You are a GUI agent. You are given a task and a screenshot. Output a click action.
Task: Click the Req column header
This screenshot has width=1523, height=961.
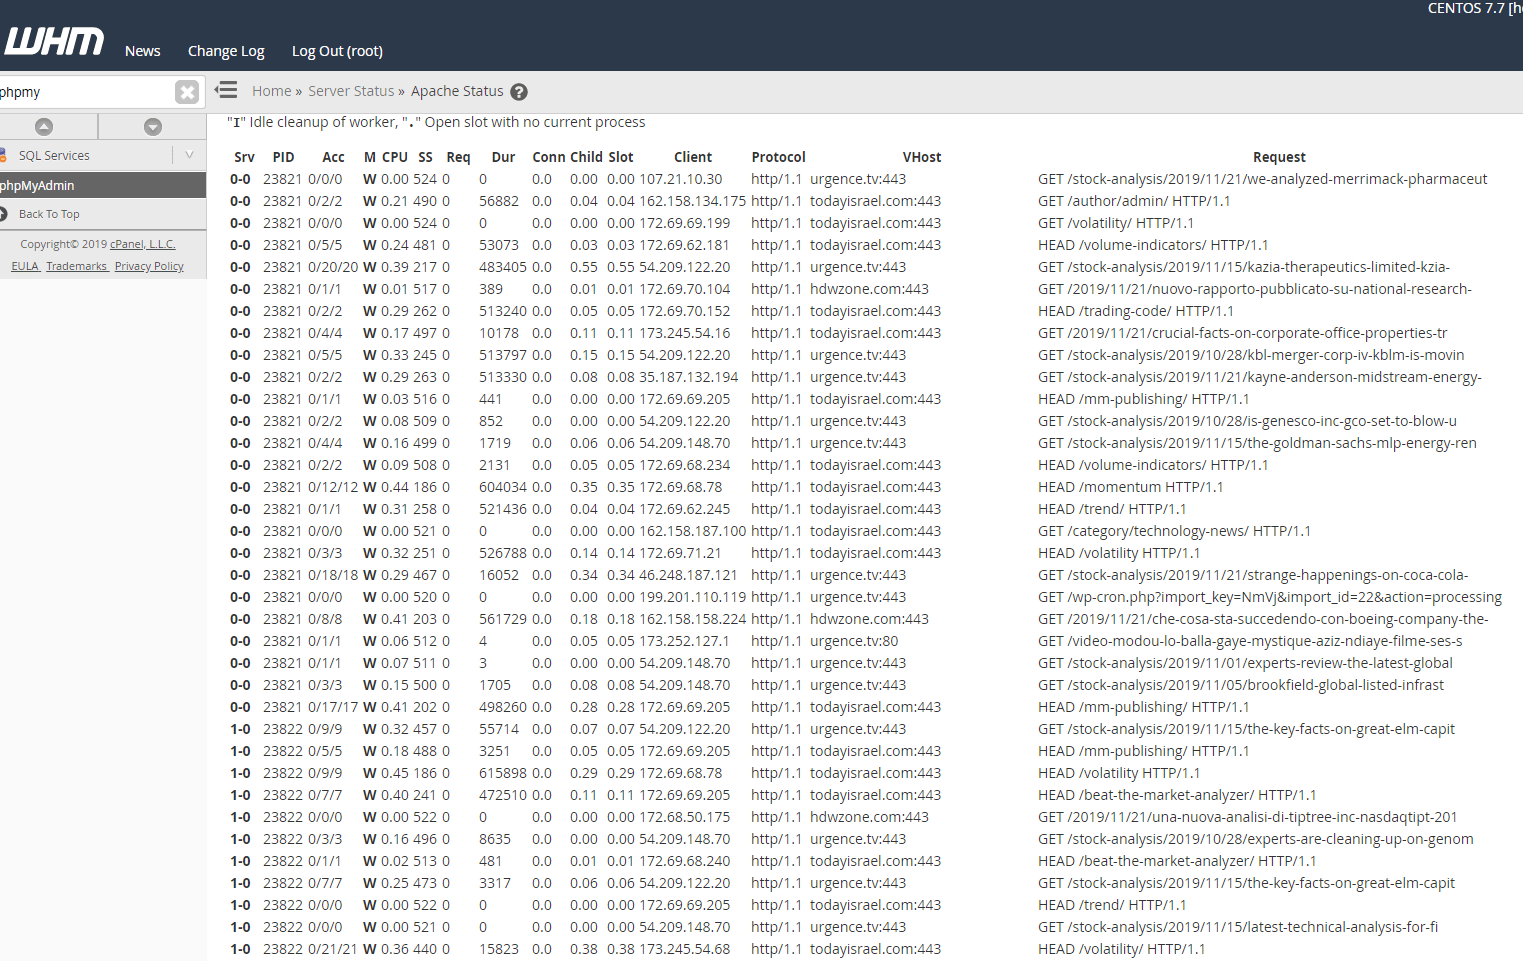(x=458, y=157)
